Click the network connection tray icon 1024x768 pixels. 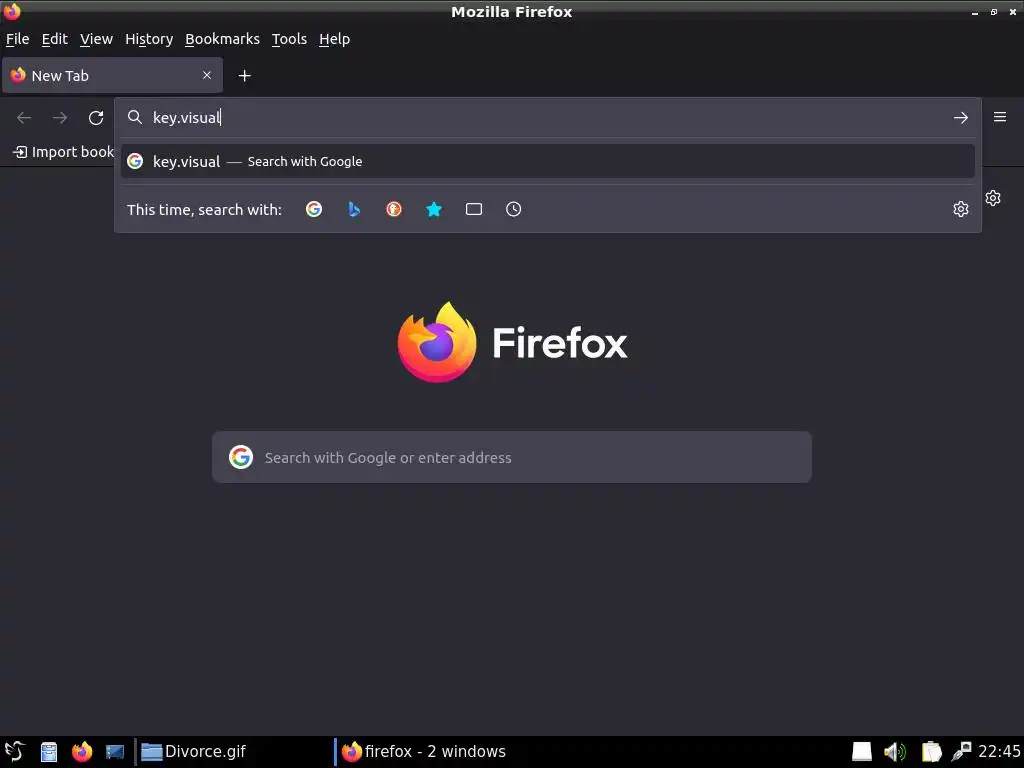(962, 752)
